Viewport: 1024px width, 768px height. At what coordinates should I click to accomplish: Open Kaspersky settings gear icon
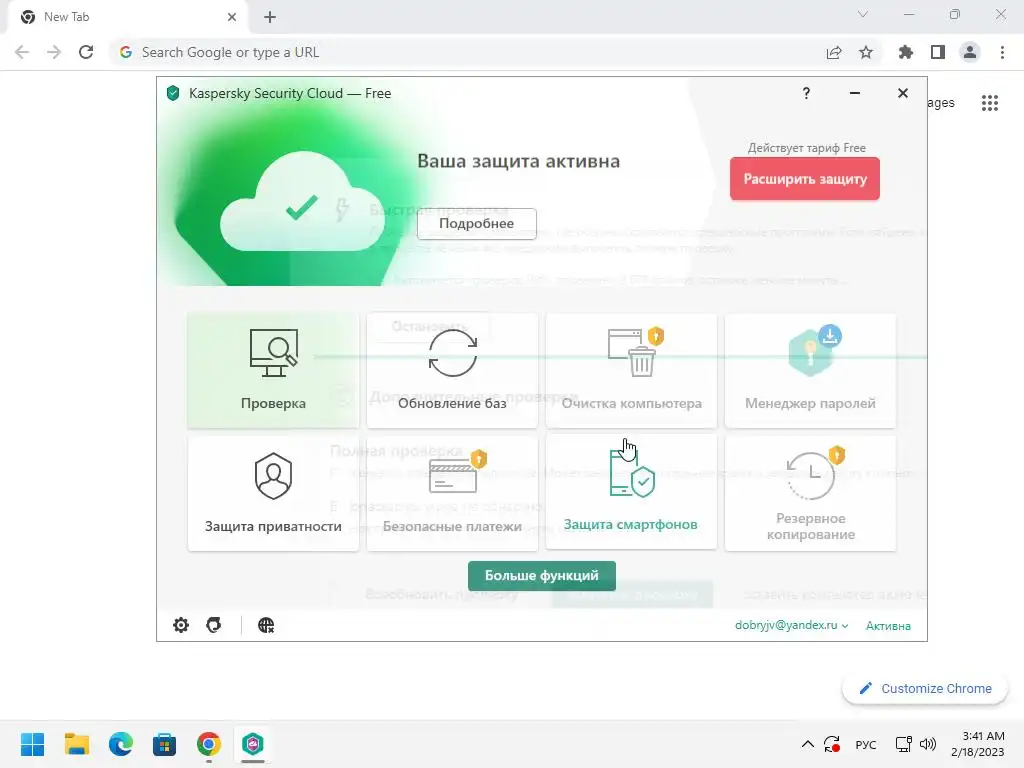(x=181, y=625)
